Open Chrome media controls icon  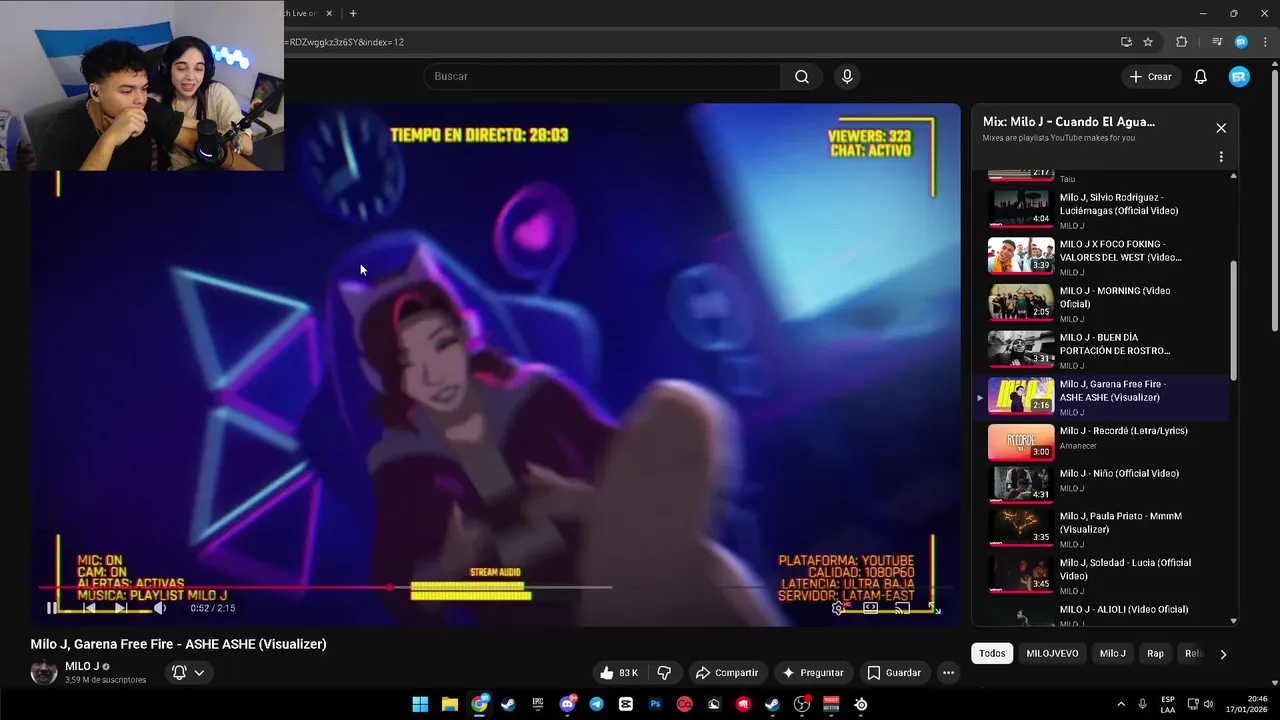[x=1217, y=42]
